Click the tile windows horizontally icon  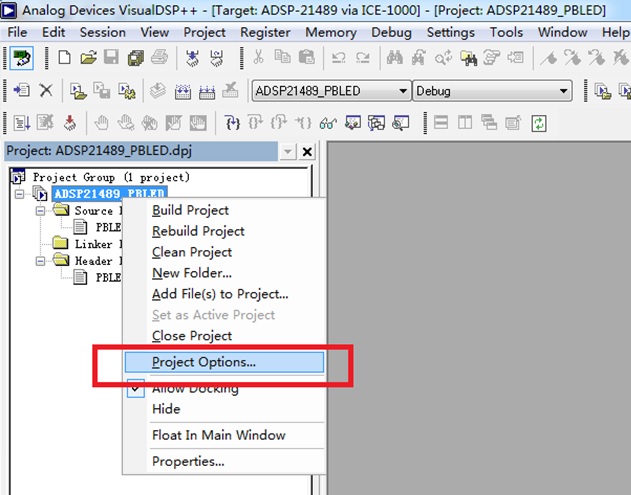pyautogui.click(x=441, y=123)
